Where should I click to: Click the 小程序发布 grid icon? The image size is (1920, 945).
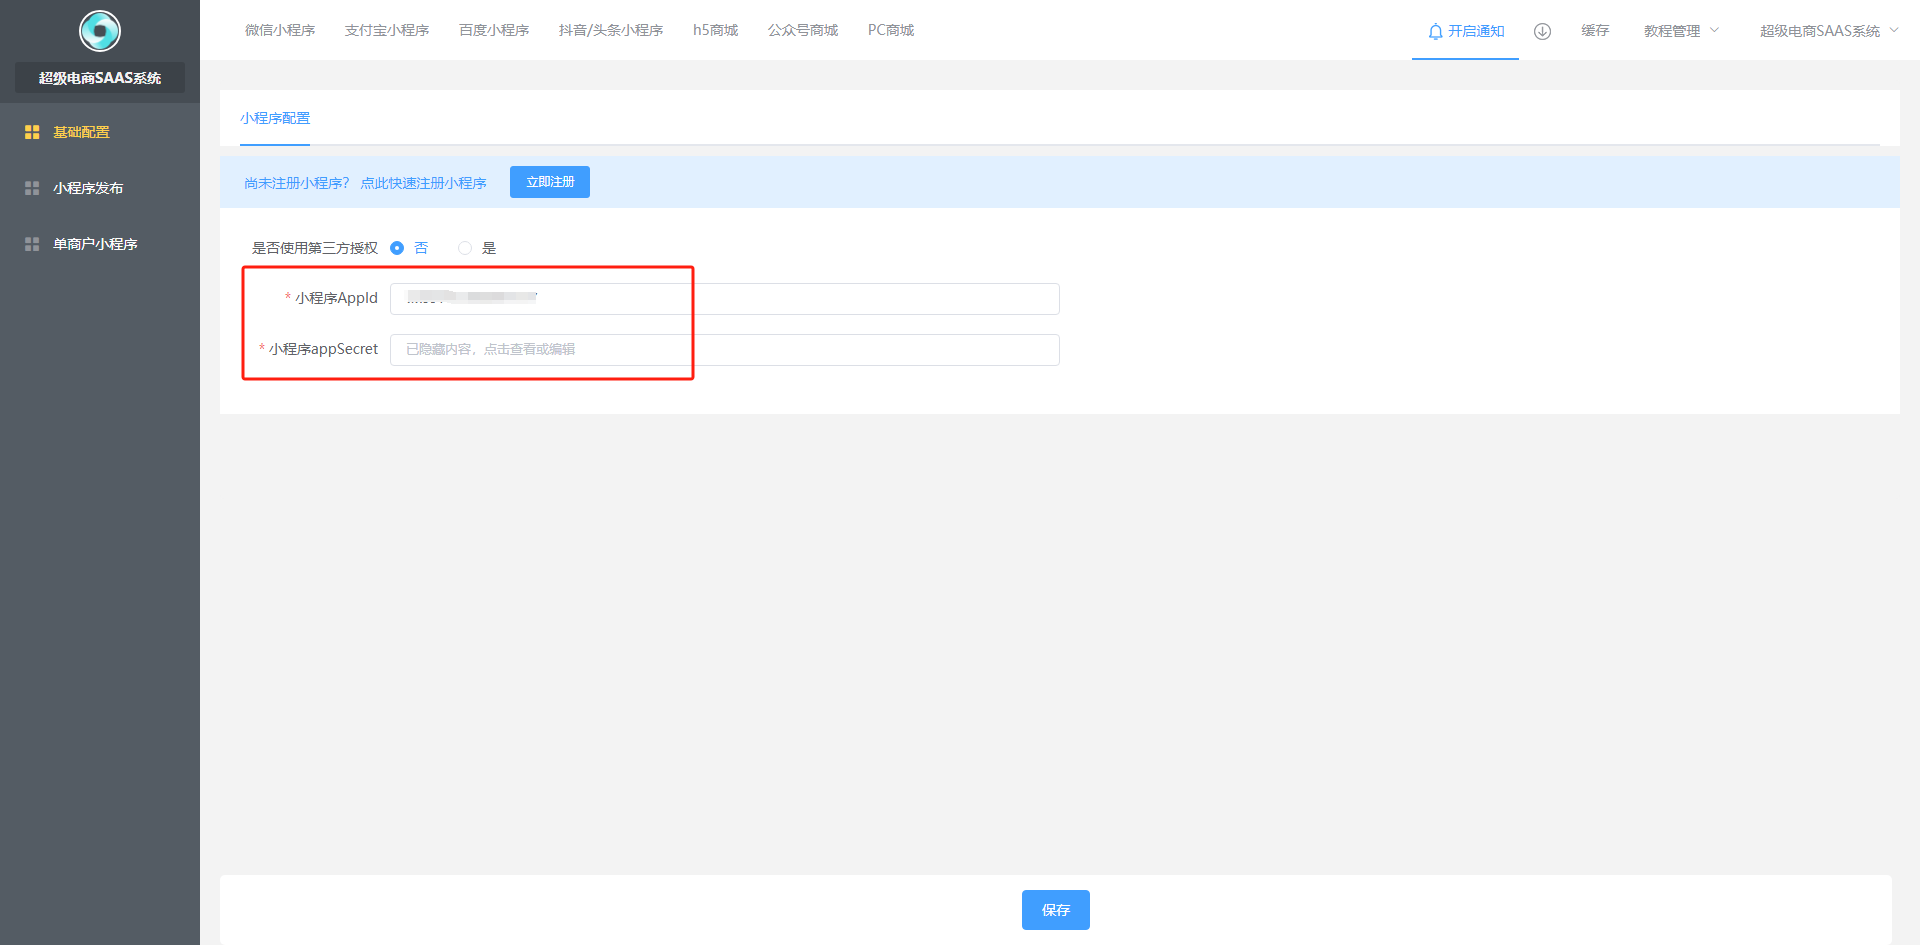[32, 188]
